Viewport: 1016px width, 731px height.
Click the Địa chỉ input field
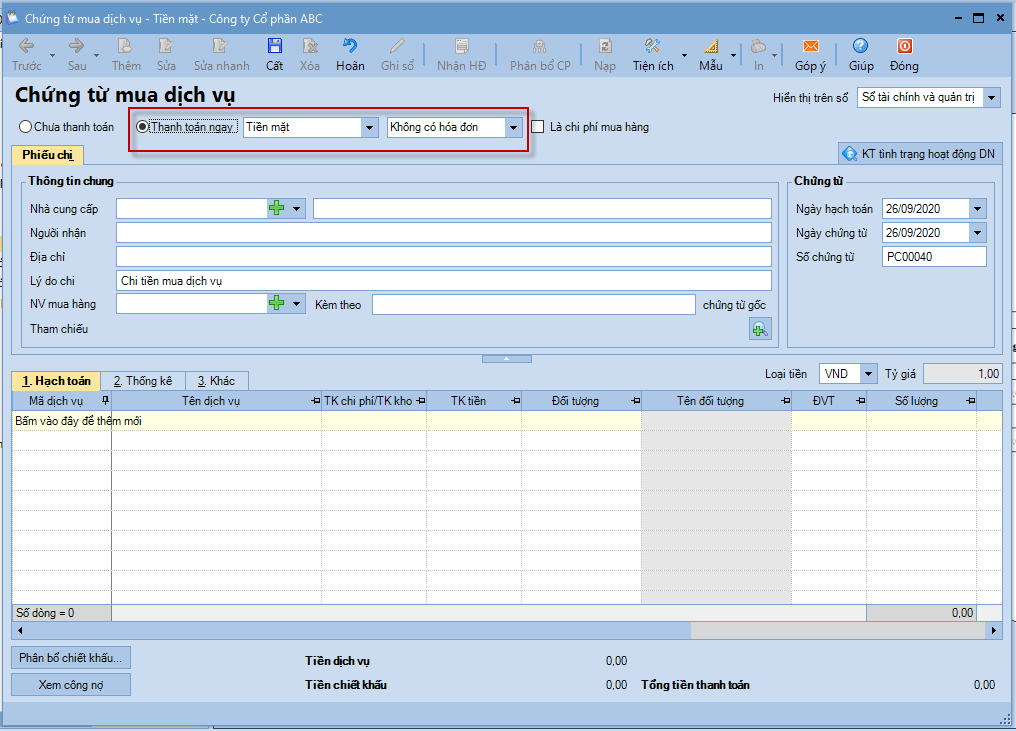pyautogui.click(x=444, y=257)
